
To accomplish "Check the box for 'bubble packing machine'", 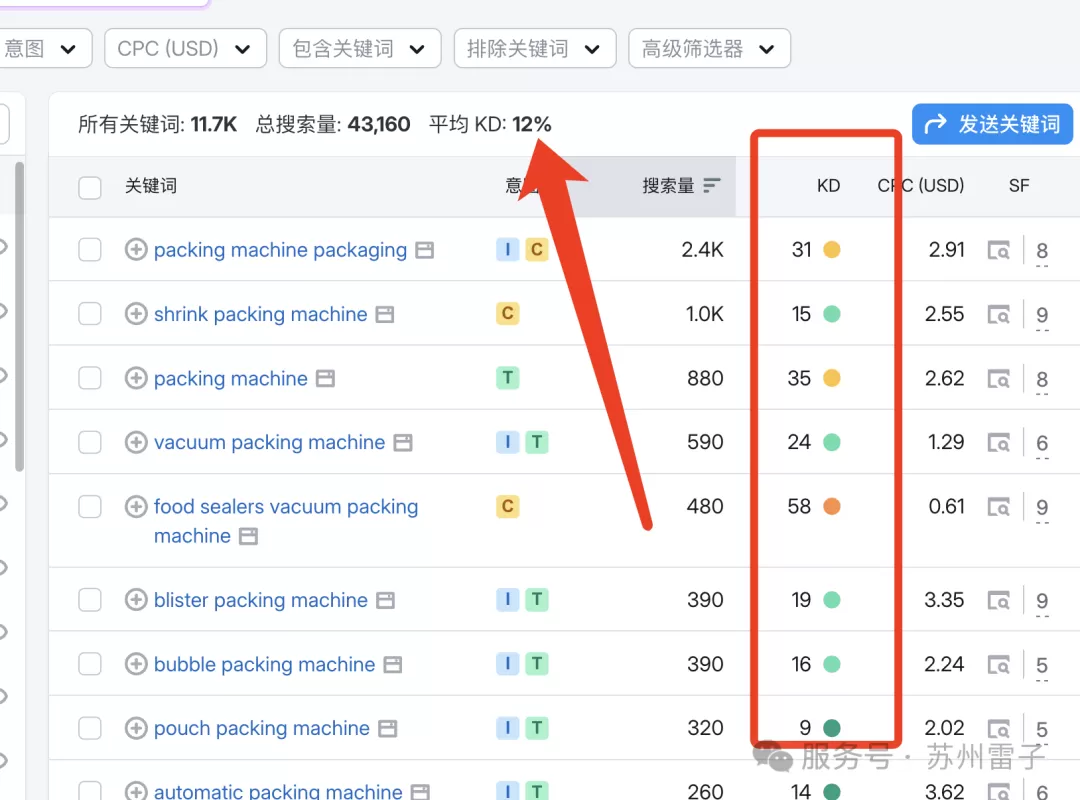I will click(90, 664).
